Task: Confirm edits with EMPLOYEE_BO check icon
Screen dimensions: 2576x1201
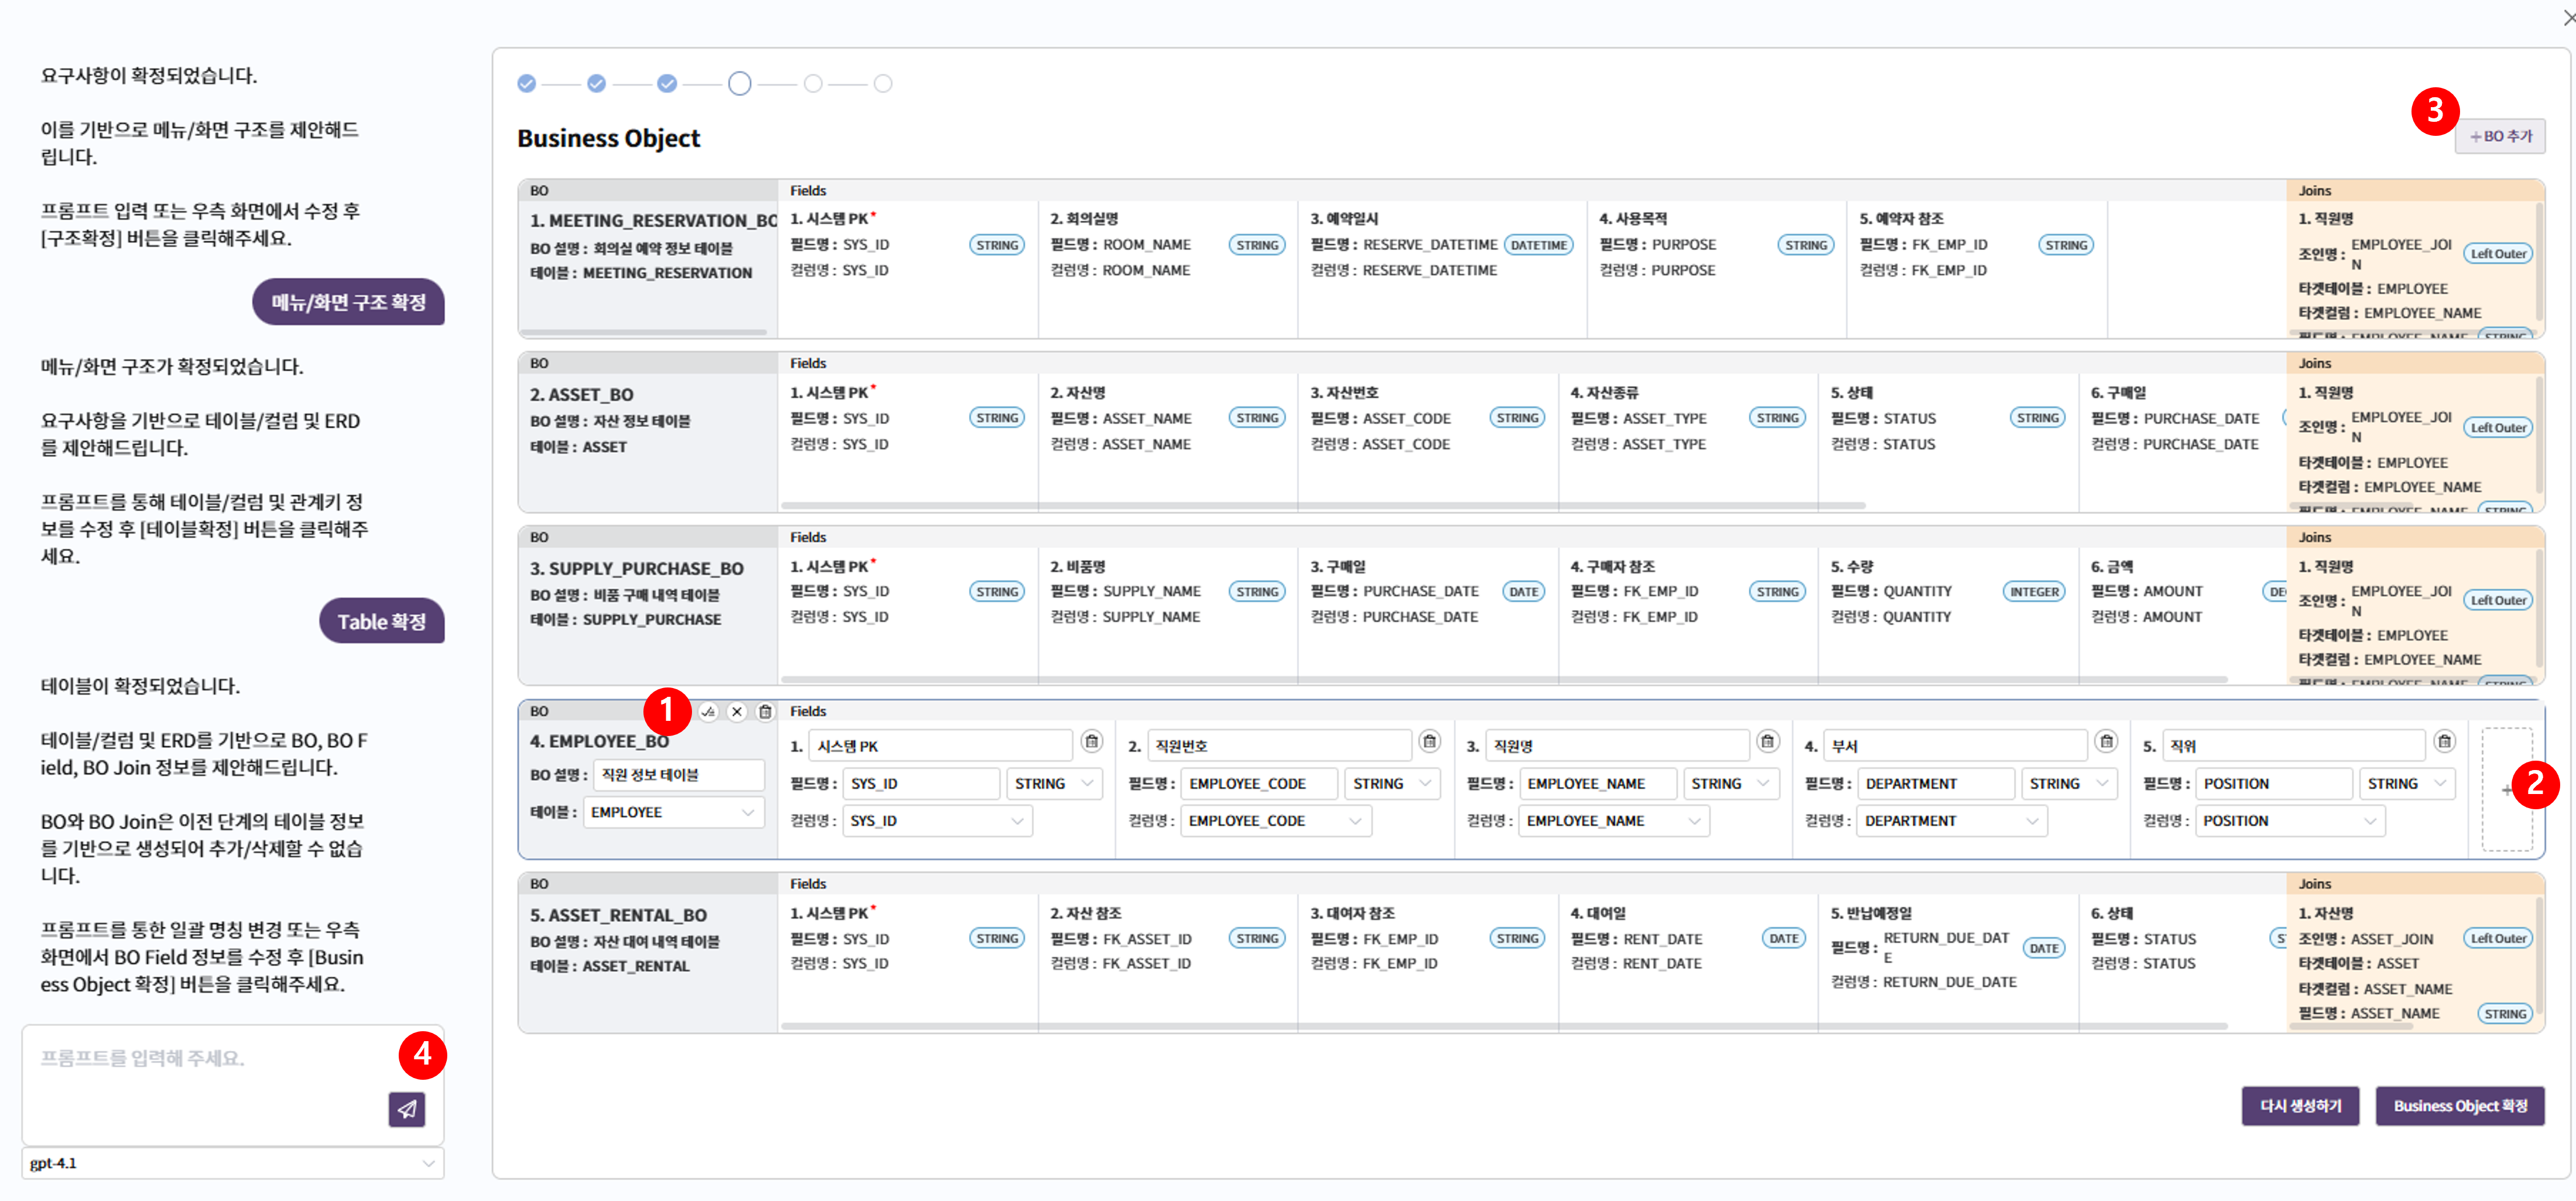Action: pos(708,712)
